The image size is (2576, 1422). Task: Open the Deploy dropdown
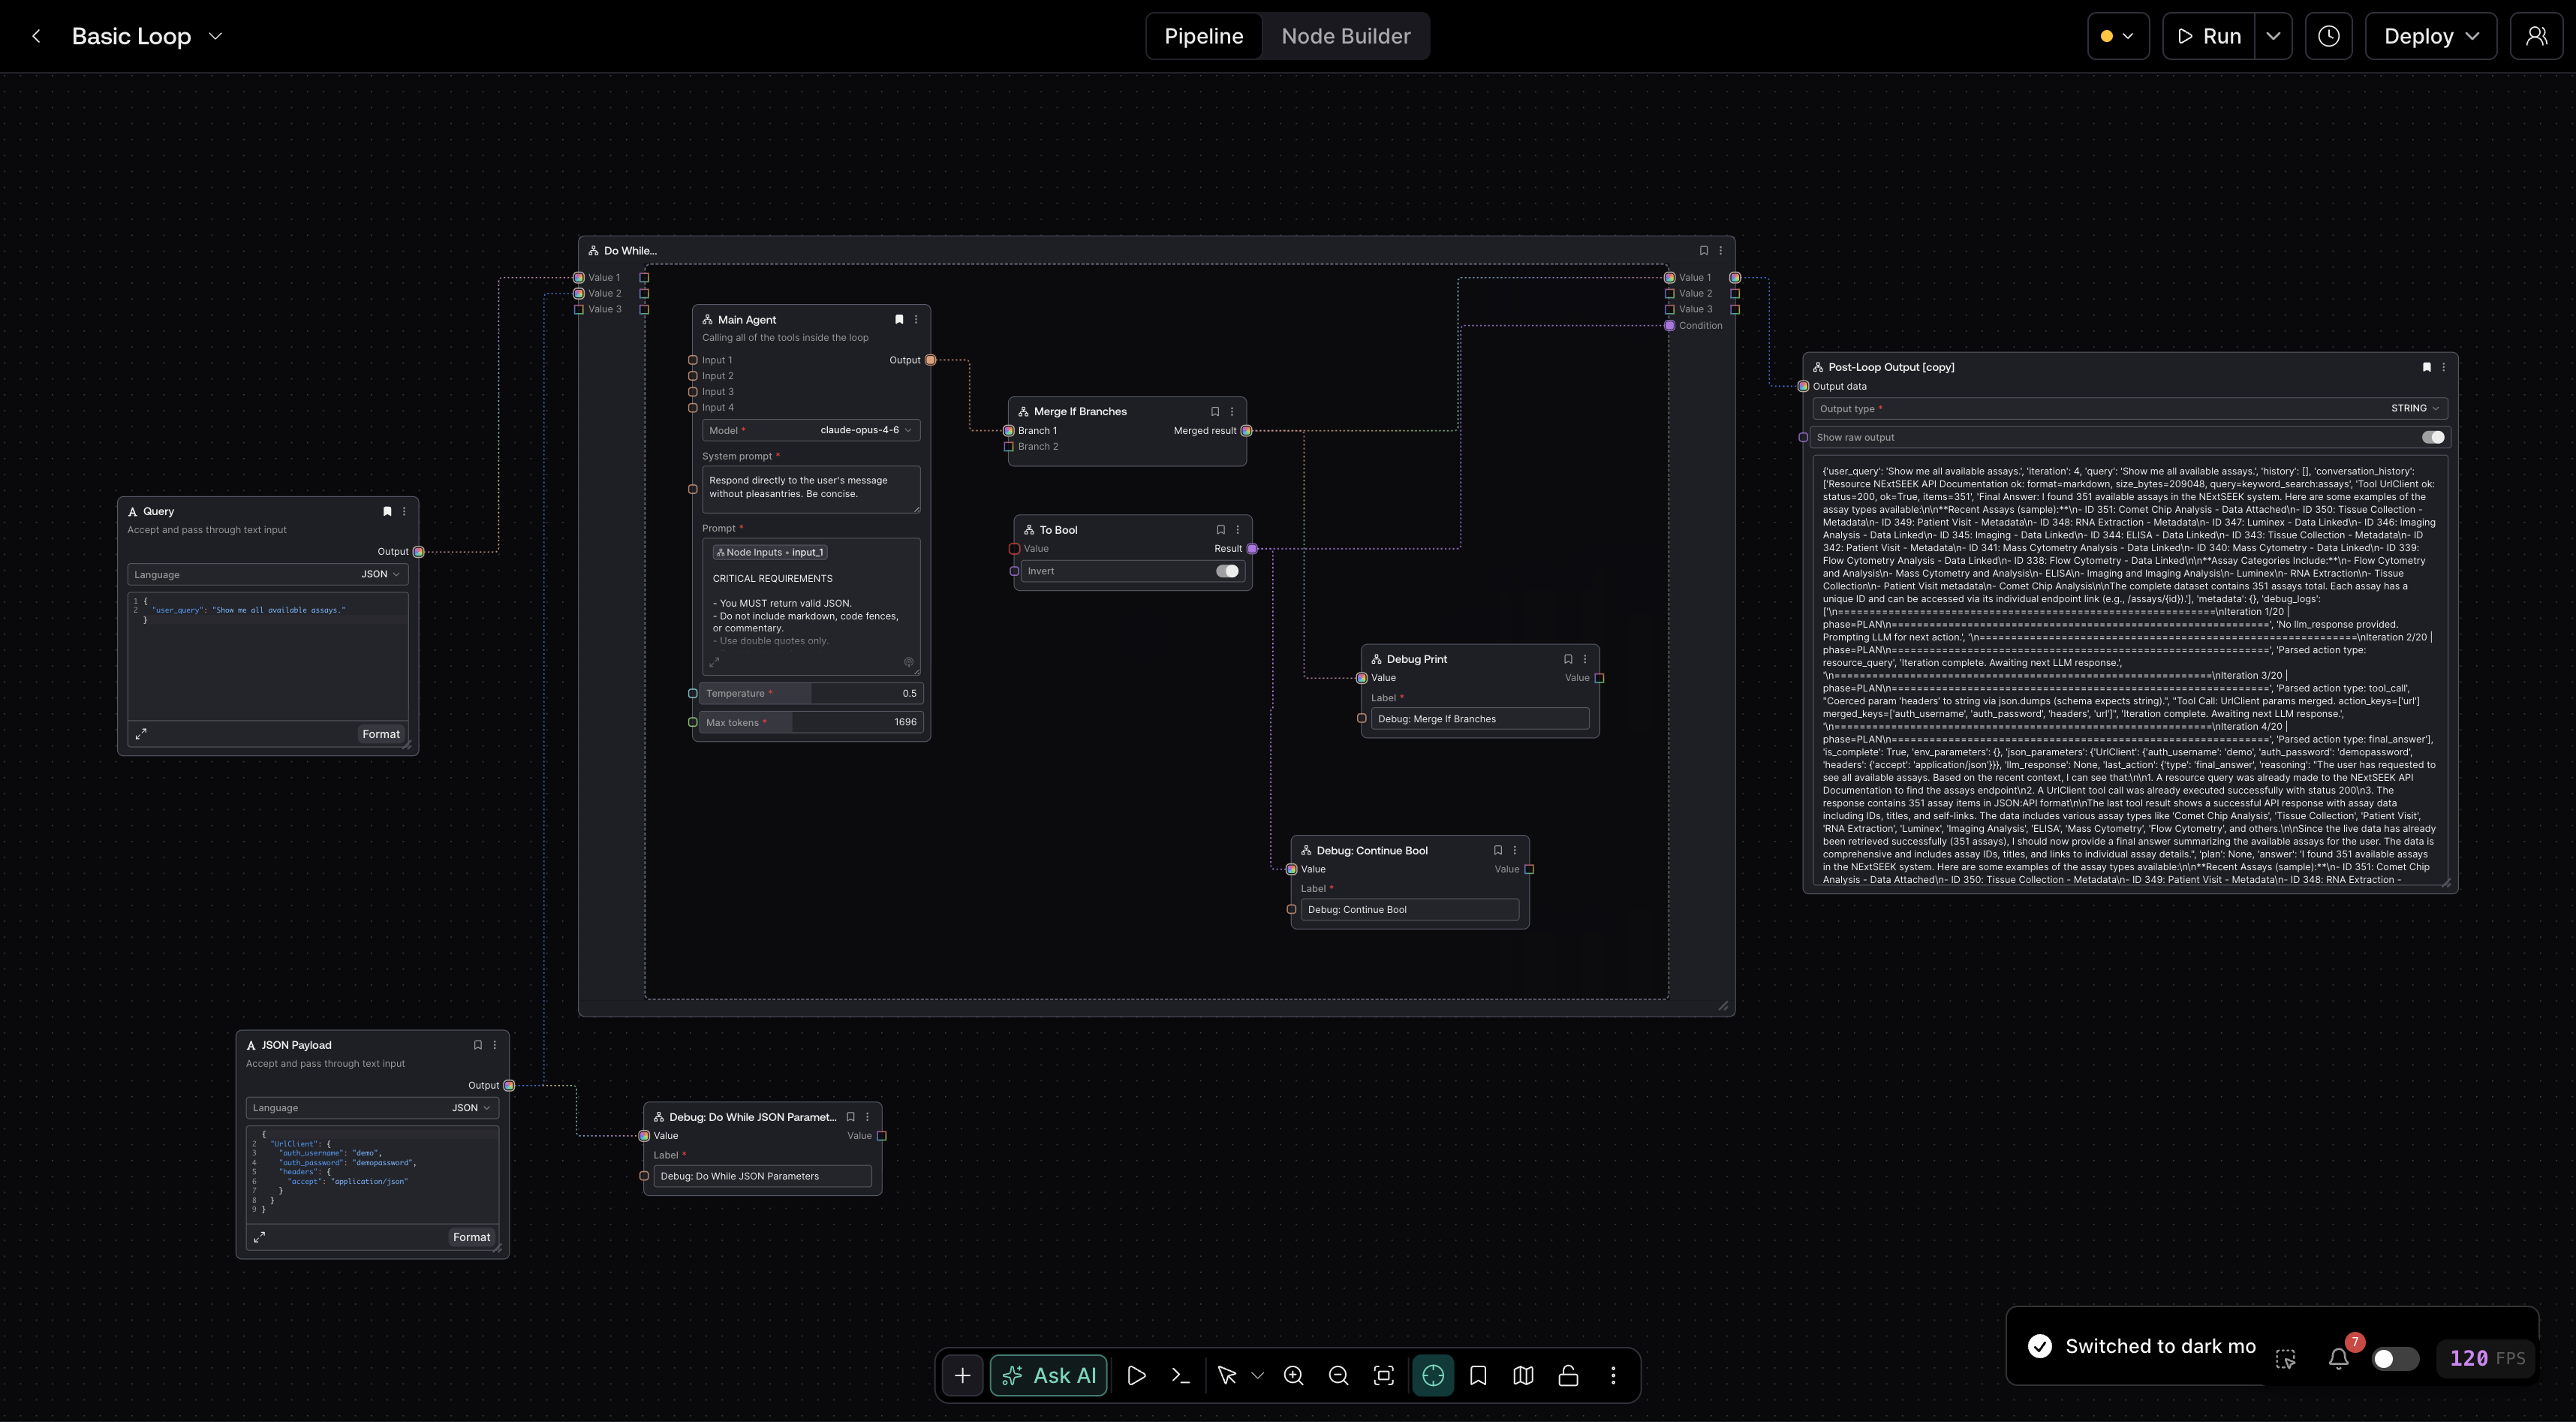[x=2430, y=36]
